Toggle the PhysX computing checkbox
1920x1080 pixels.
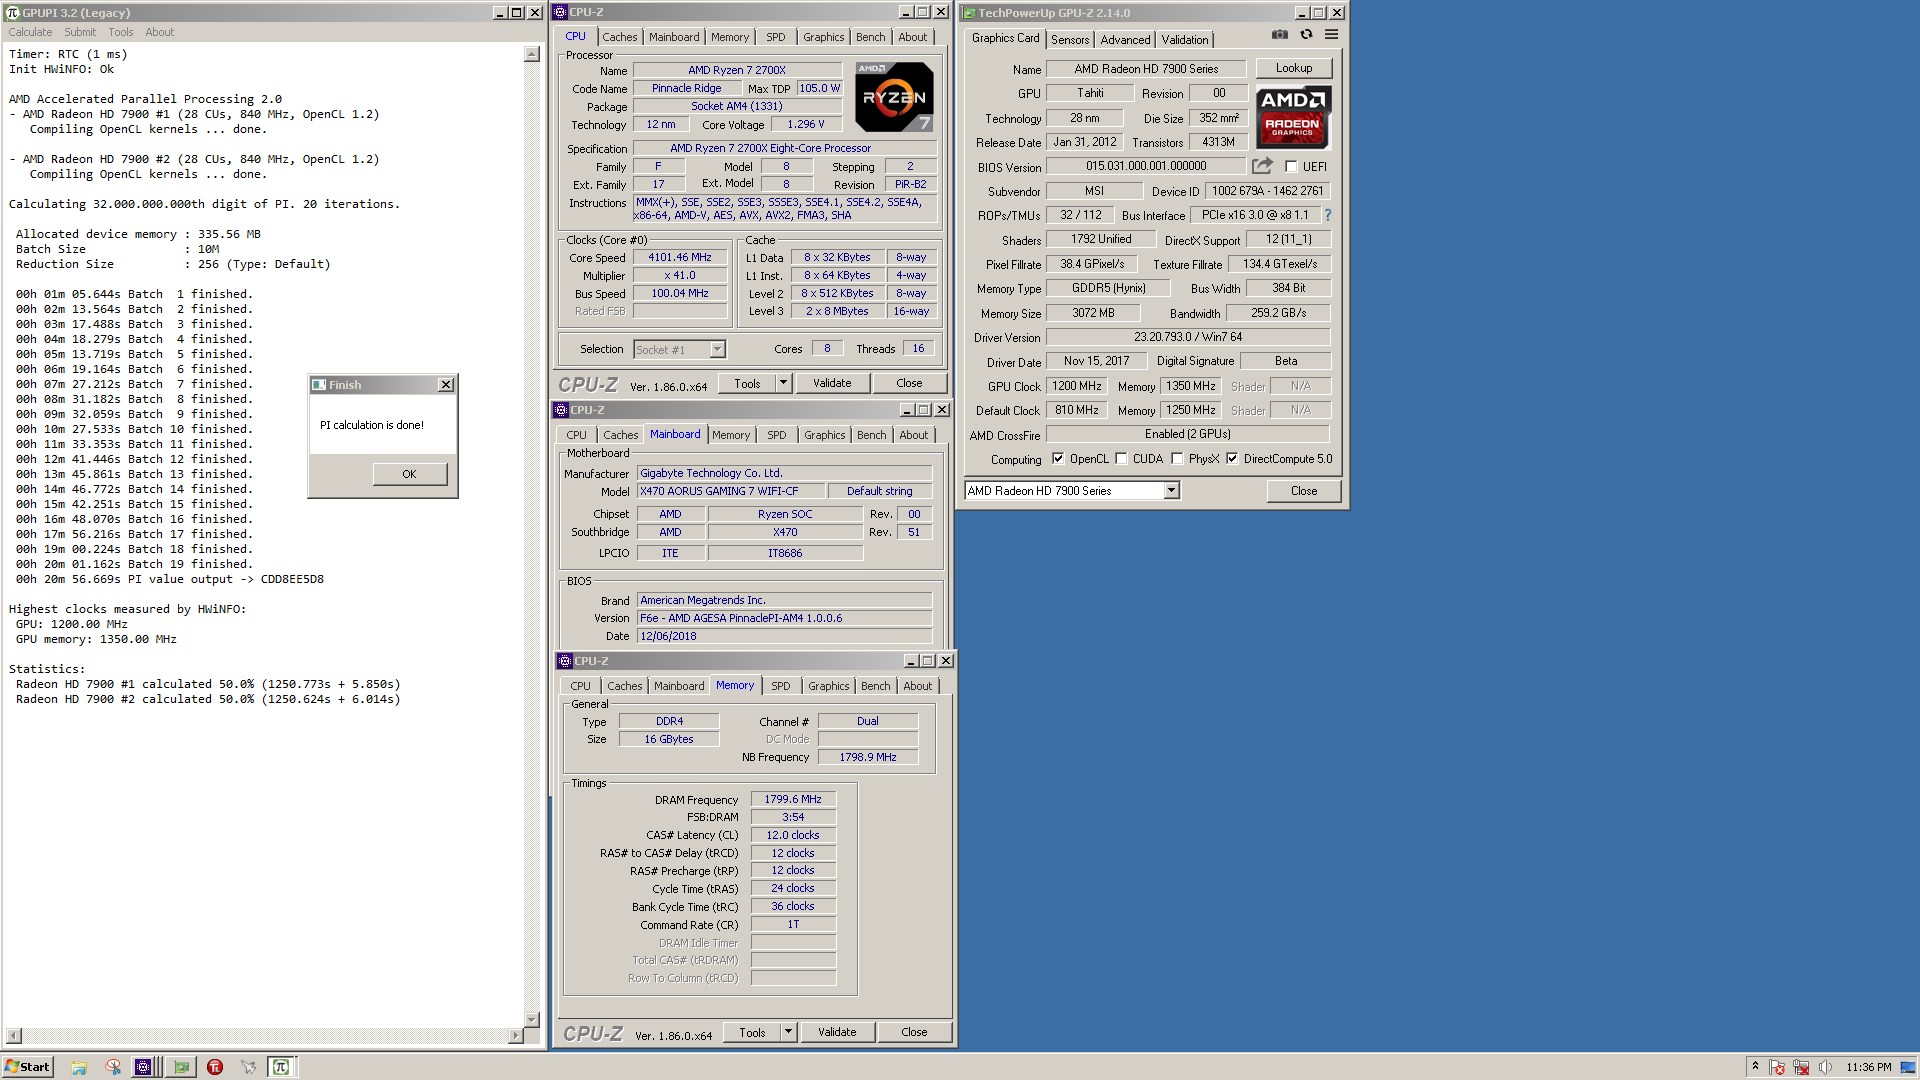(1177, 459)
